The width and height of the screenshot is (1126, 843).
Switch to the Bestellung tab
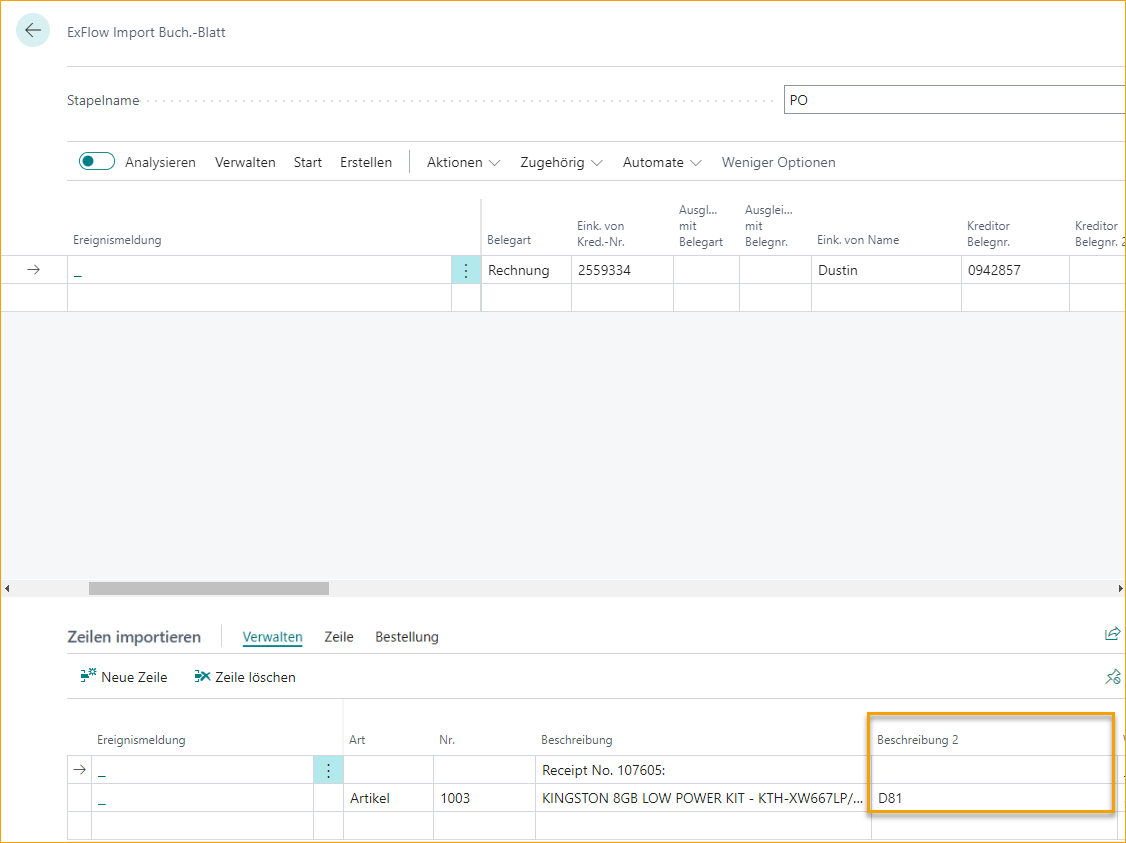(x=406, y=637)
